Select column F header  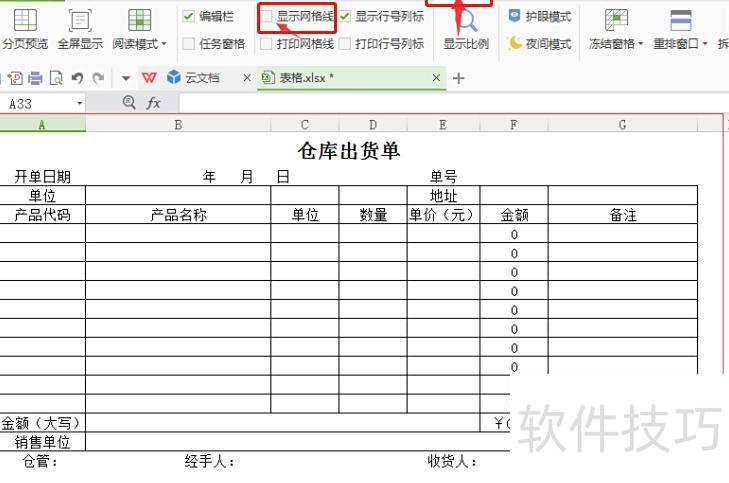(514, 125)
